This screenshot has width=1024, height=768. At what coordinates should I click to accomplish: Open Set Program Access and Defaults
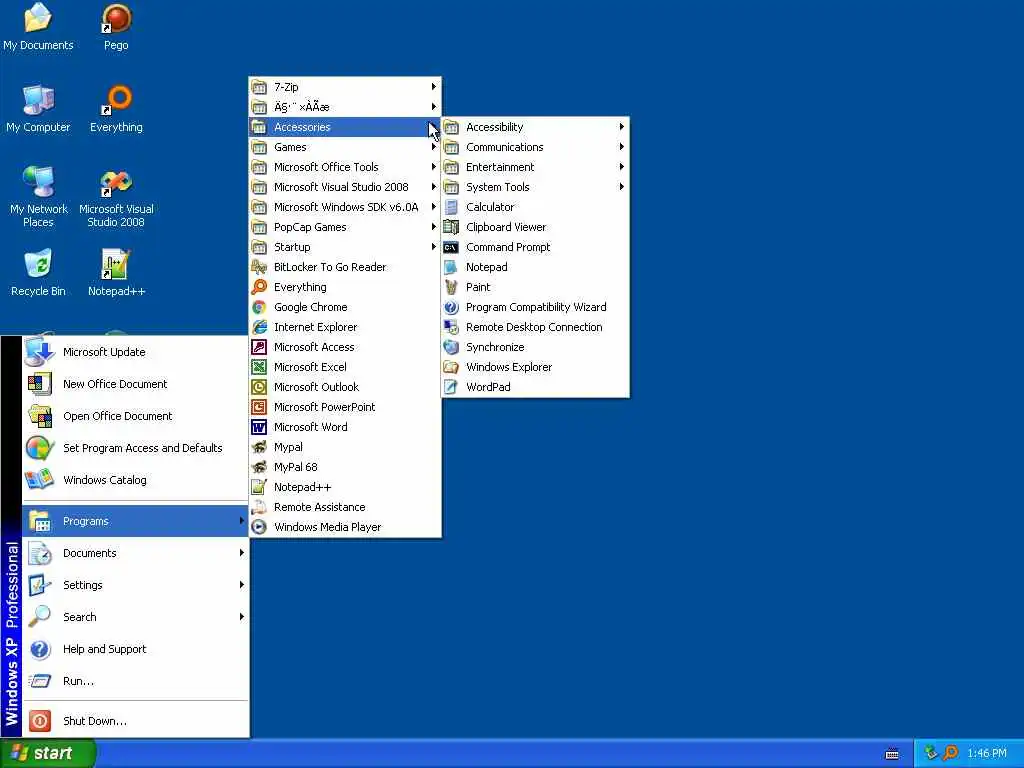pos(136,448)
